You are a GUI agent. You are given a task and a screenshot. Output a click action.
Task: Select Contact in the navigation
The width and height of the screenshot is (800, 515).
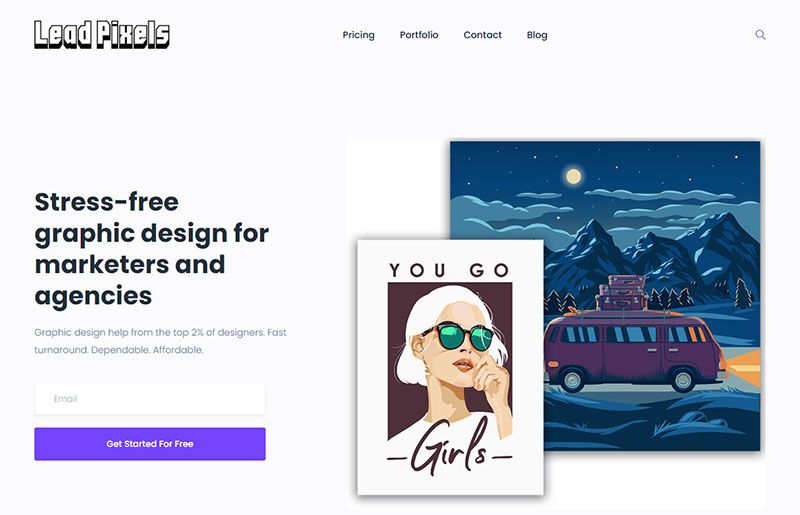click(x=482, y=35)
